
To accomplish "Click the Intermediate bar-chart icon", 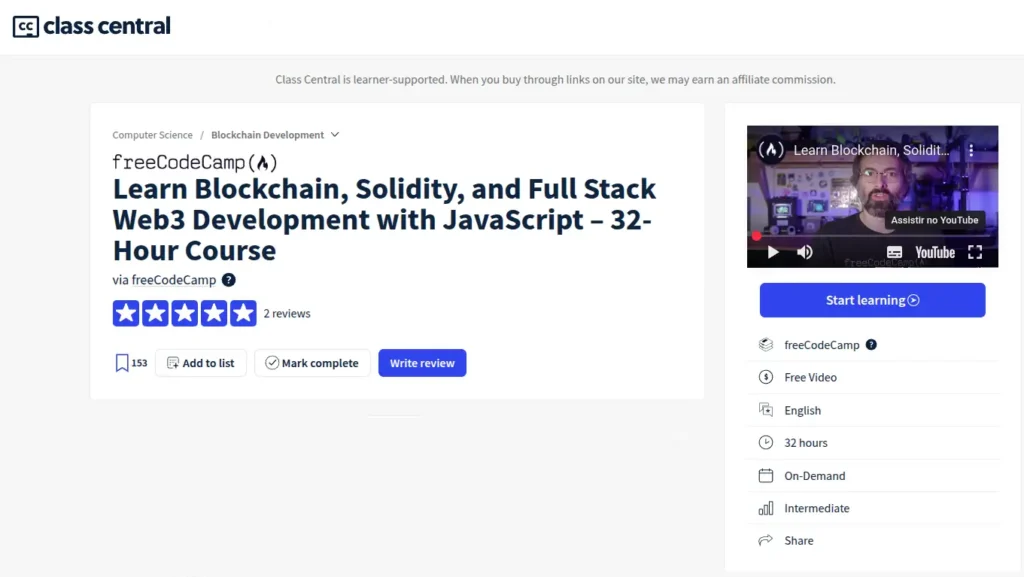I will [765, 508].
